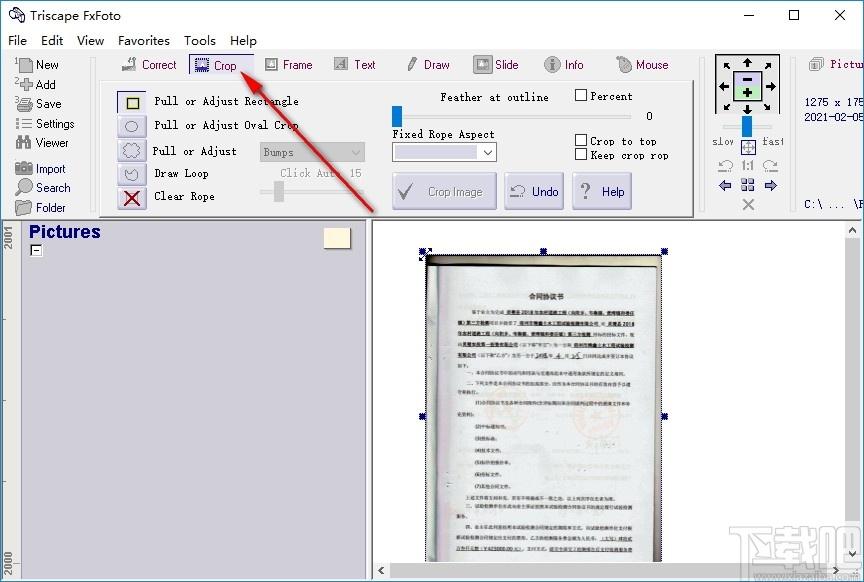864x582 pixels.
Task: Pan image right with right arrow
Action: [x=770, y=86]
